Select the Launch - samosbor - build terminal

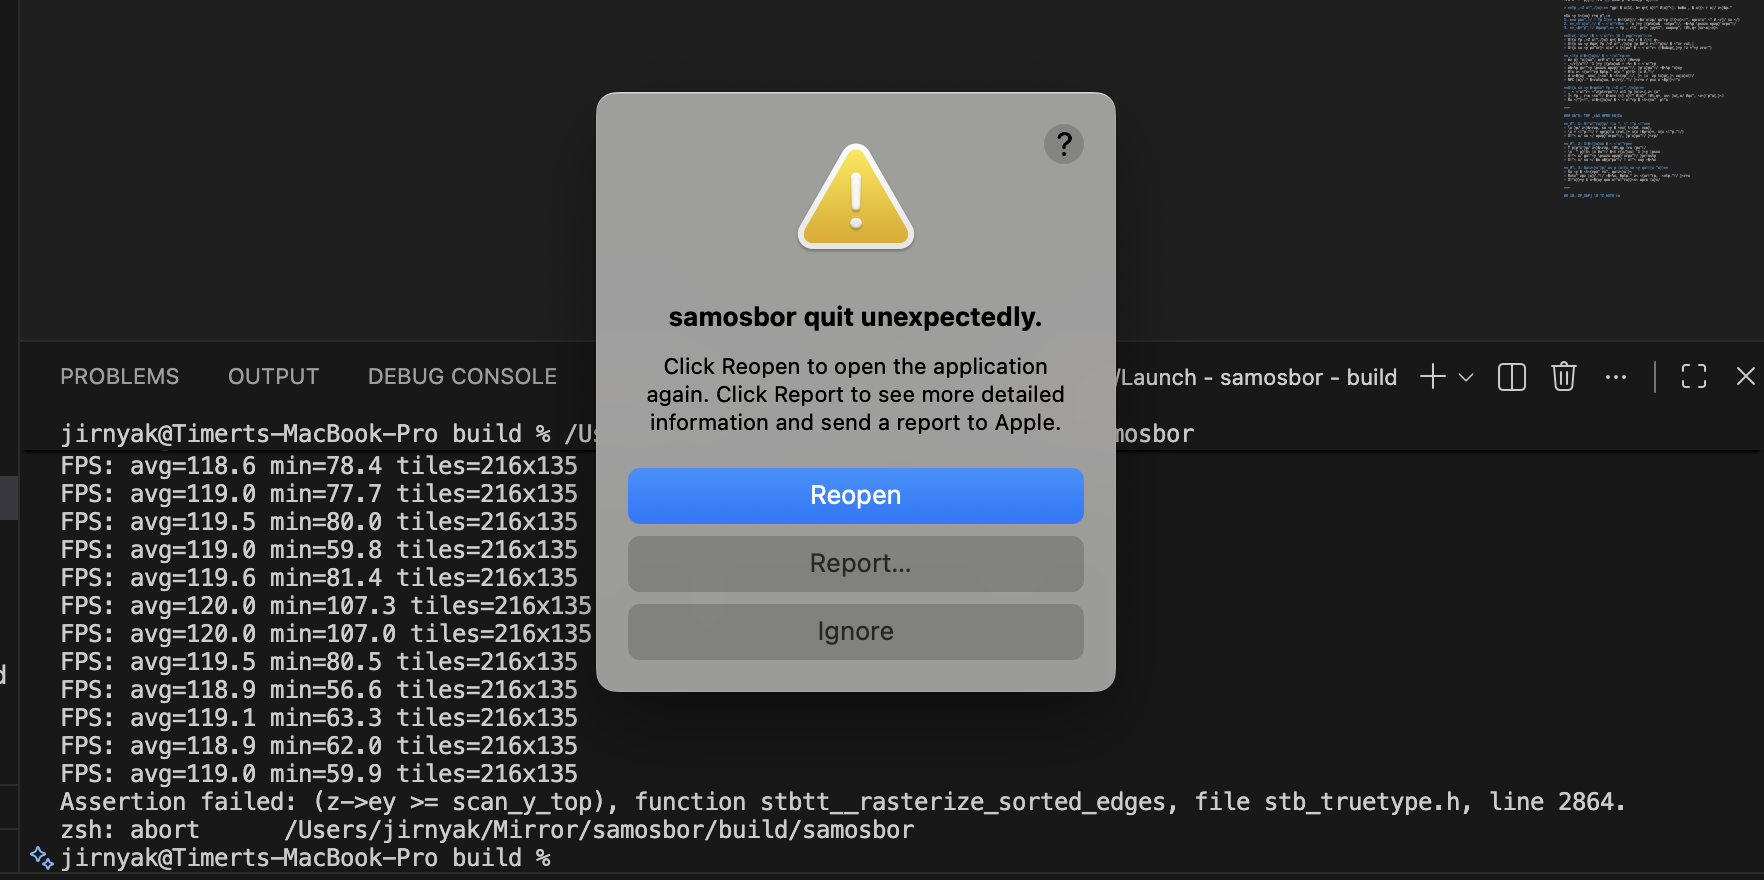[1257, 378]
